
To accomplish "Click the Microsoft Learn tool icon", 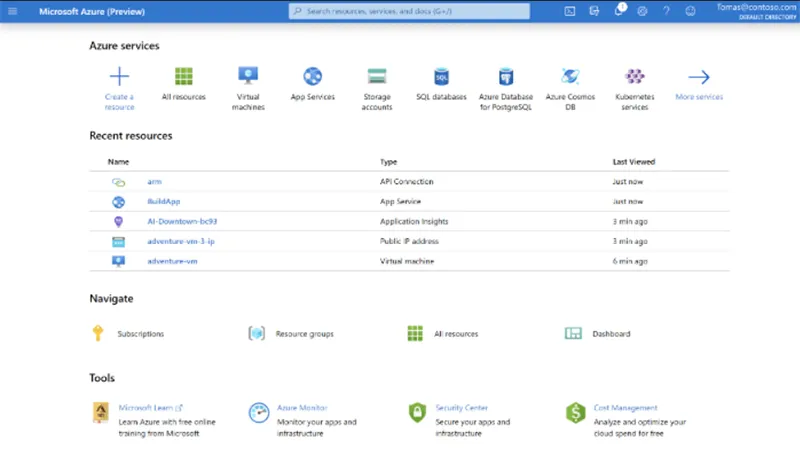I will coord(101,412).
